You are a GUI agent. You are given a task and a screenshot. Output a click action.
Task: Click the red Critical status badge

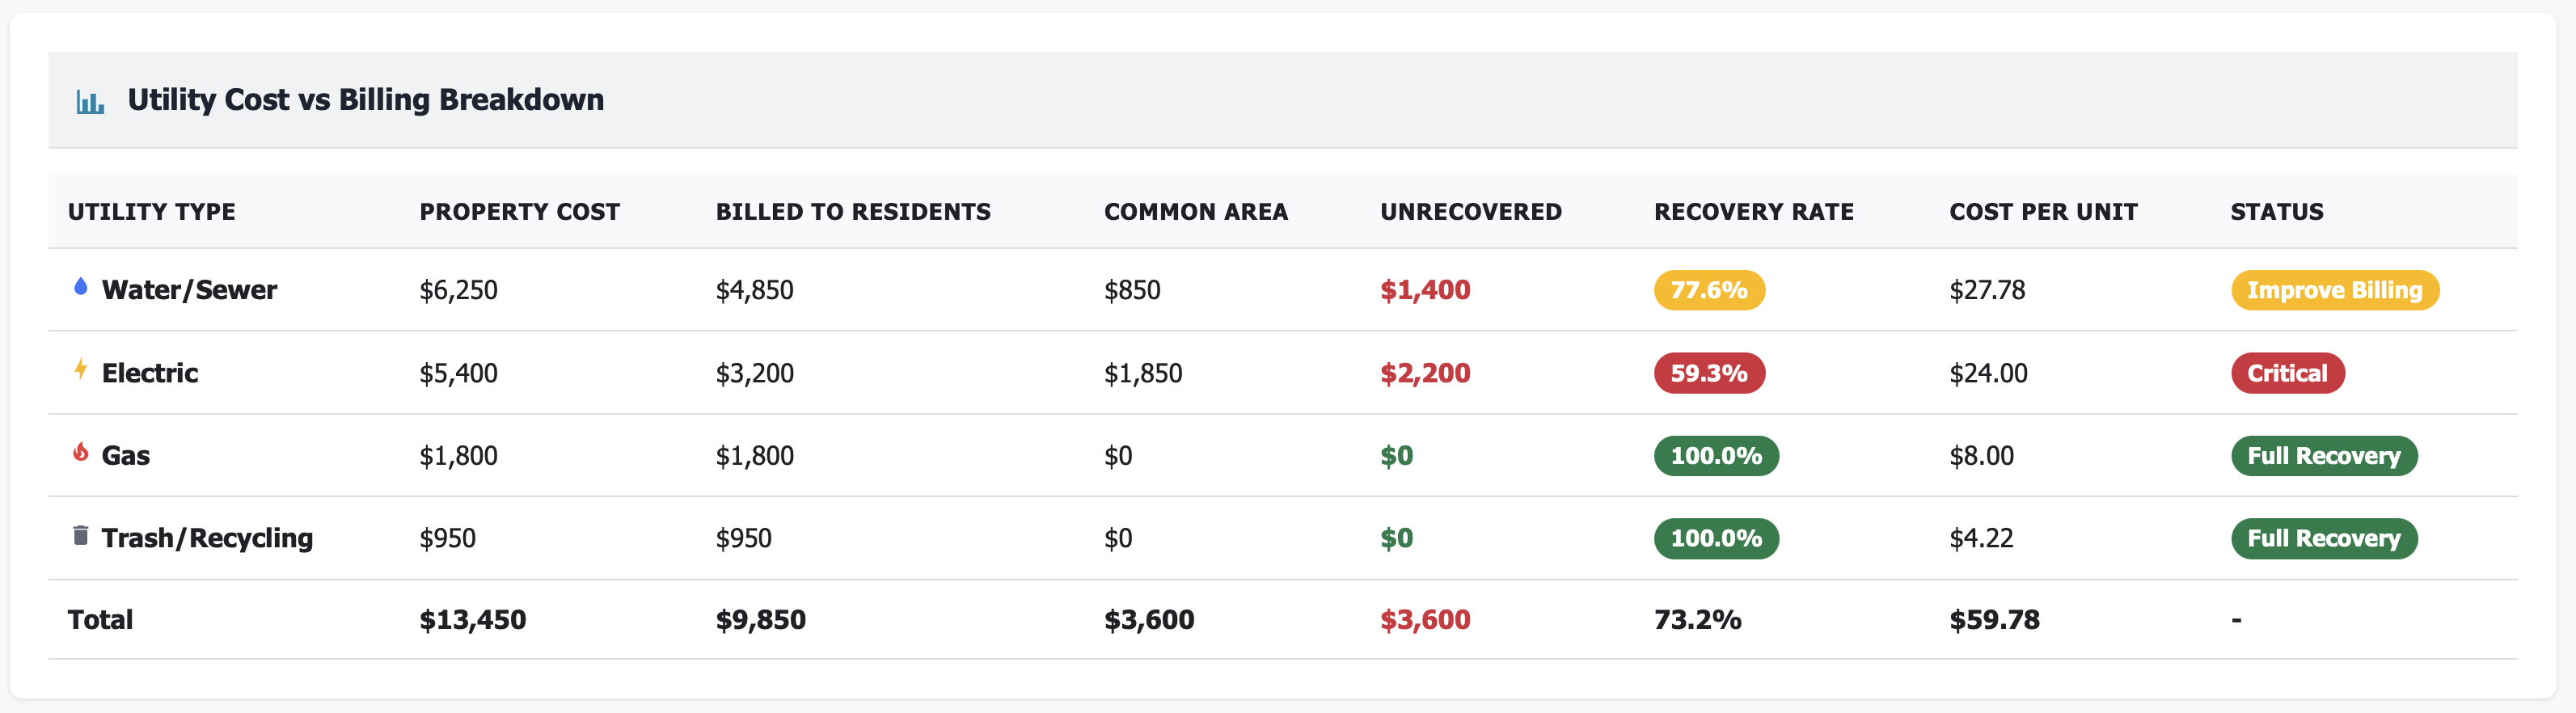(x=2287, y=373)
